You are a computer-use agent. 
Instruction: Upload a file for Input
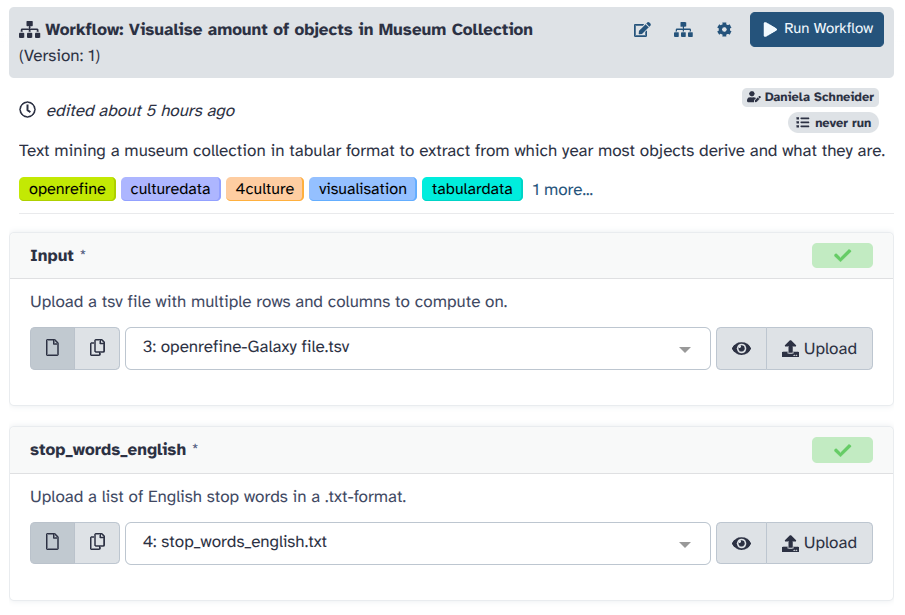(819, 348)
